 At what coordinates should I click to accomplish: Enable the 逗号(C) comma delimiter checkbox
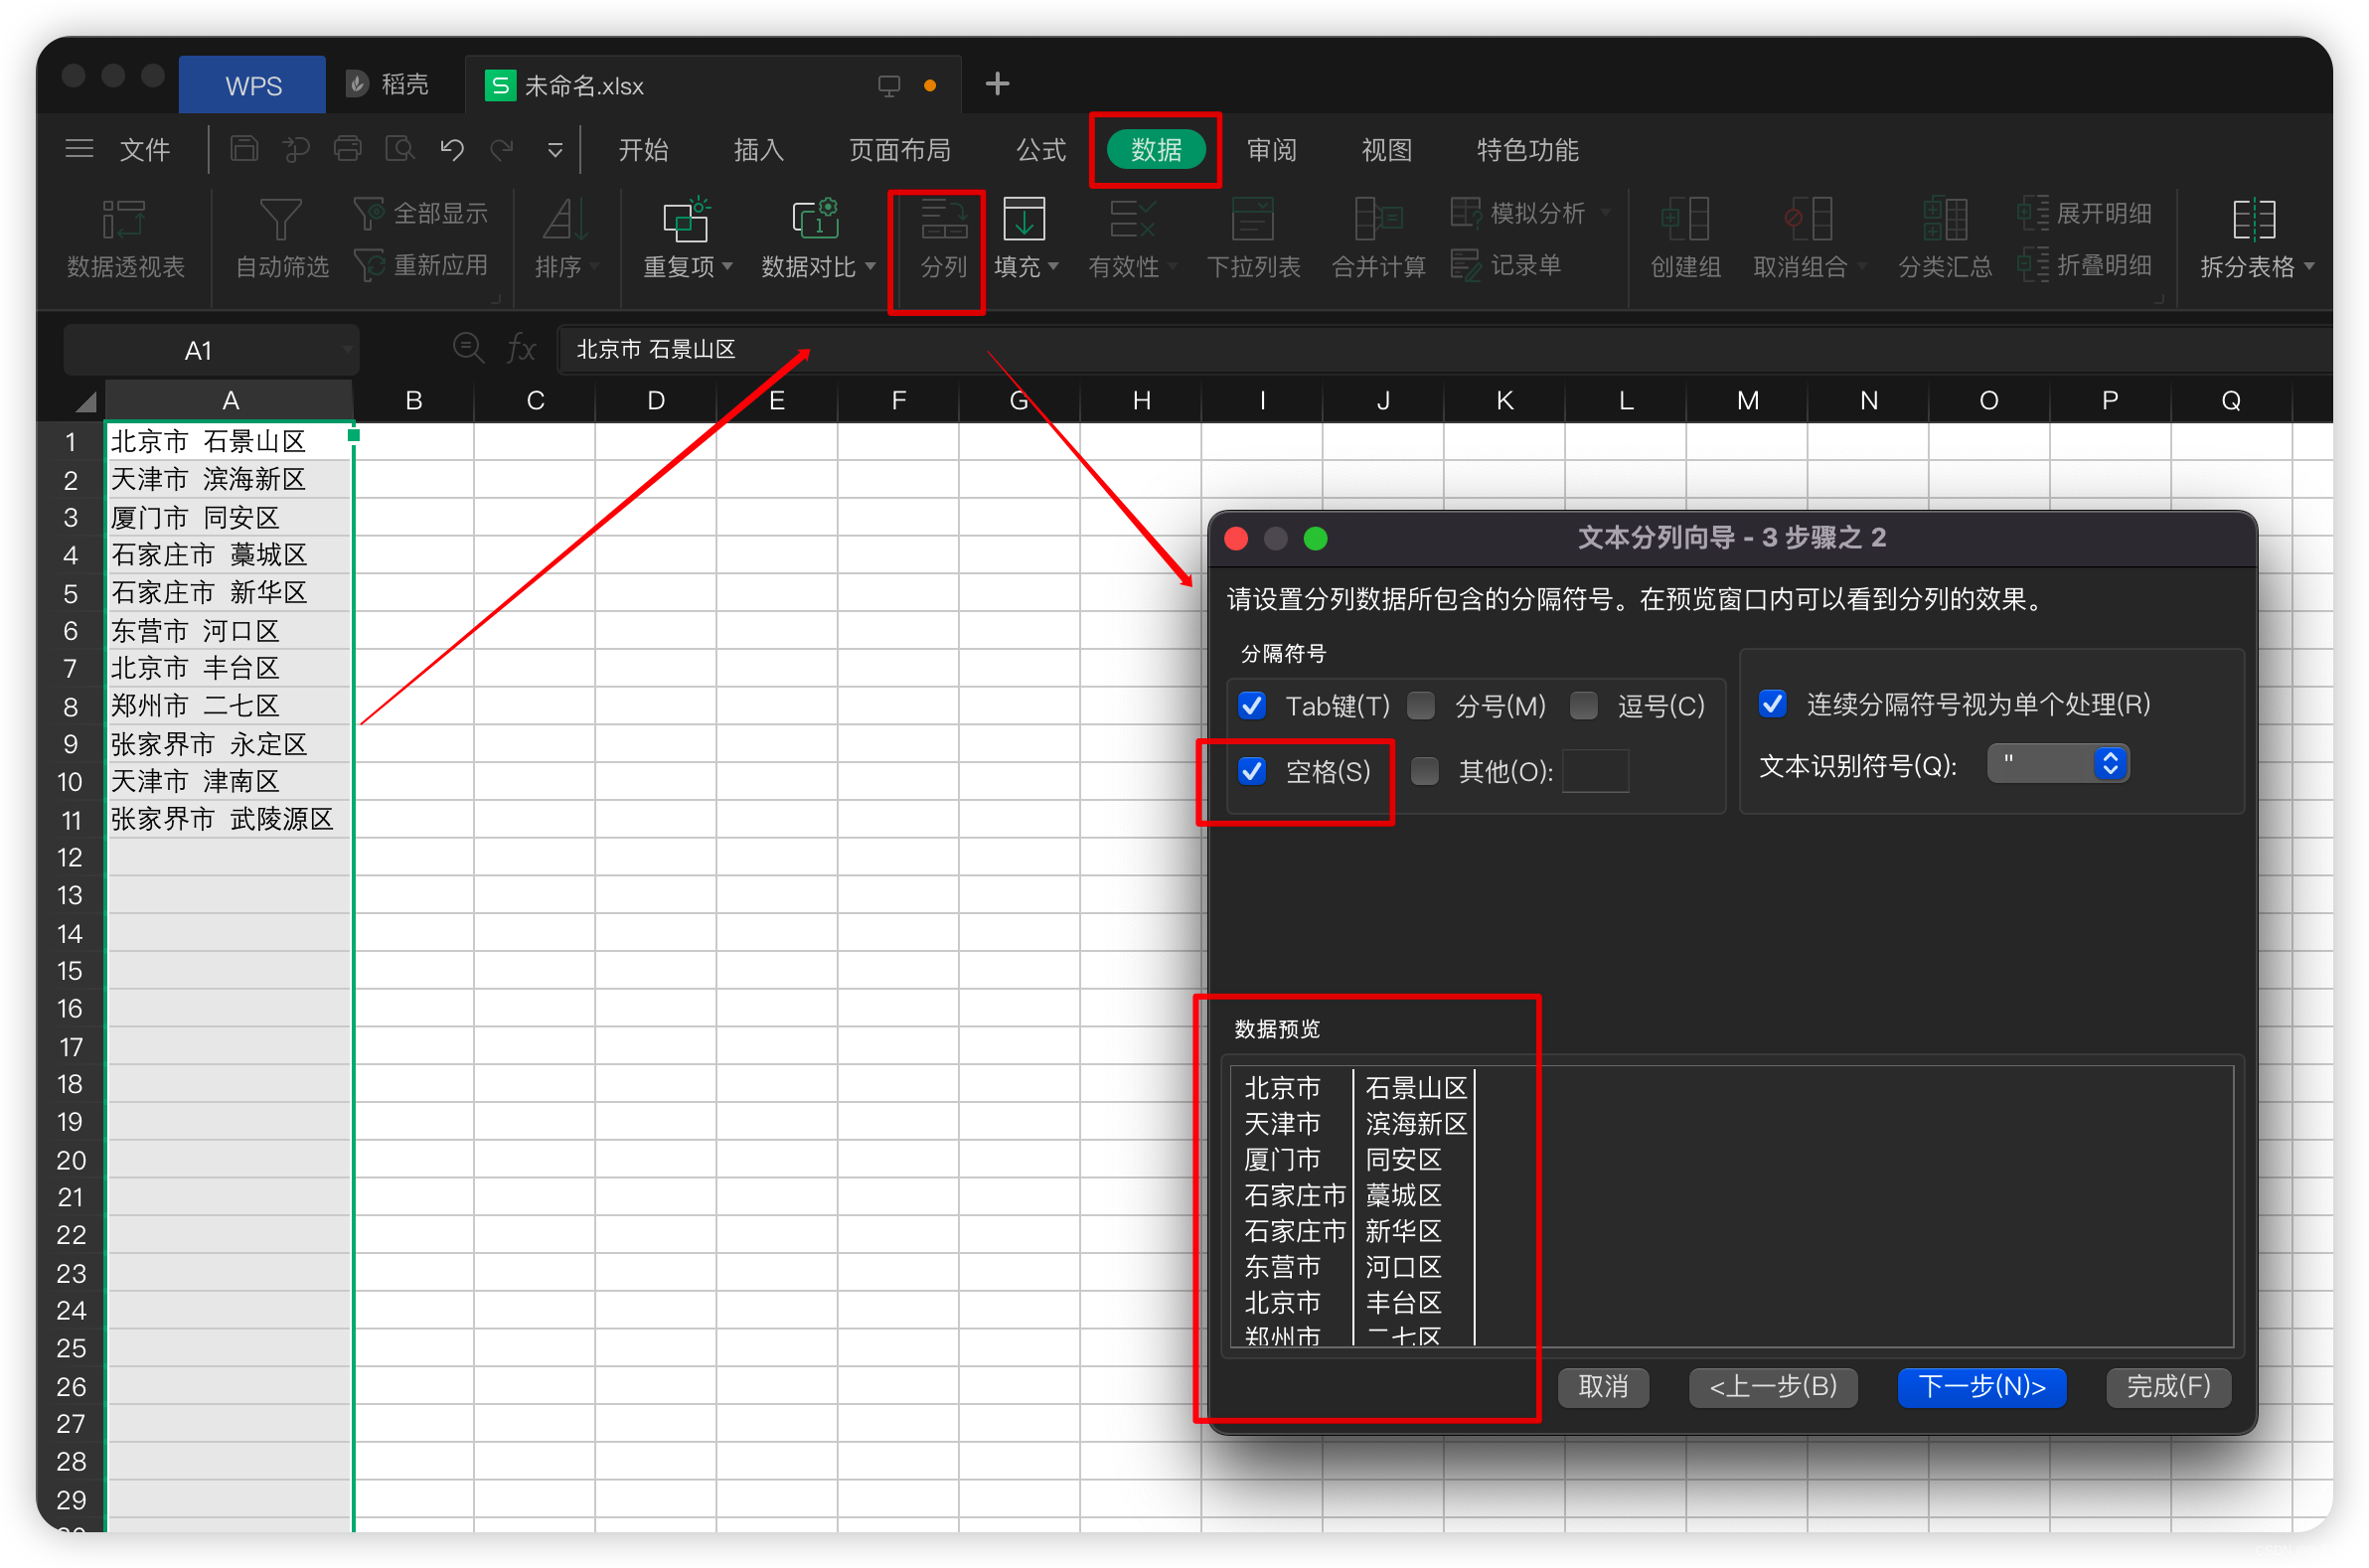click(1583, 706)
